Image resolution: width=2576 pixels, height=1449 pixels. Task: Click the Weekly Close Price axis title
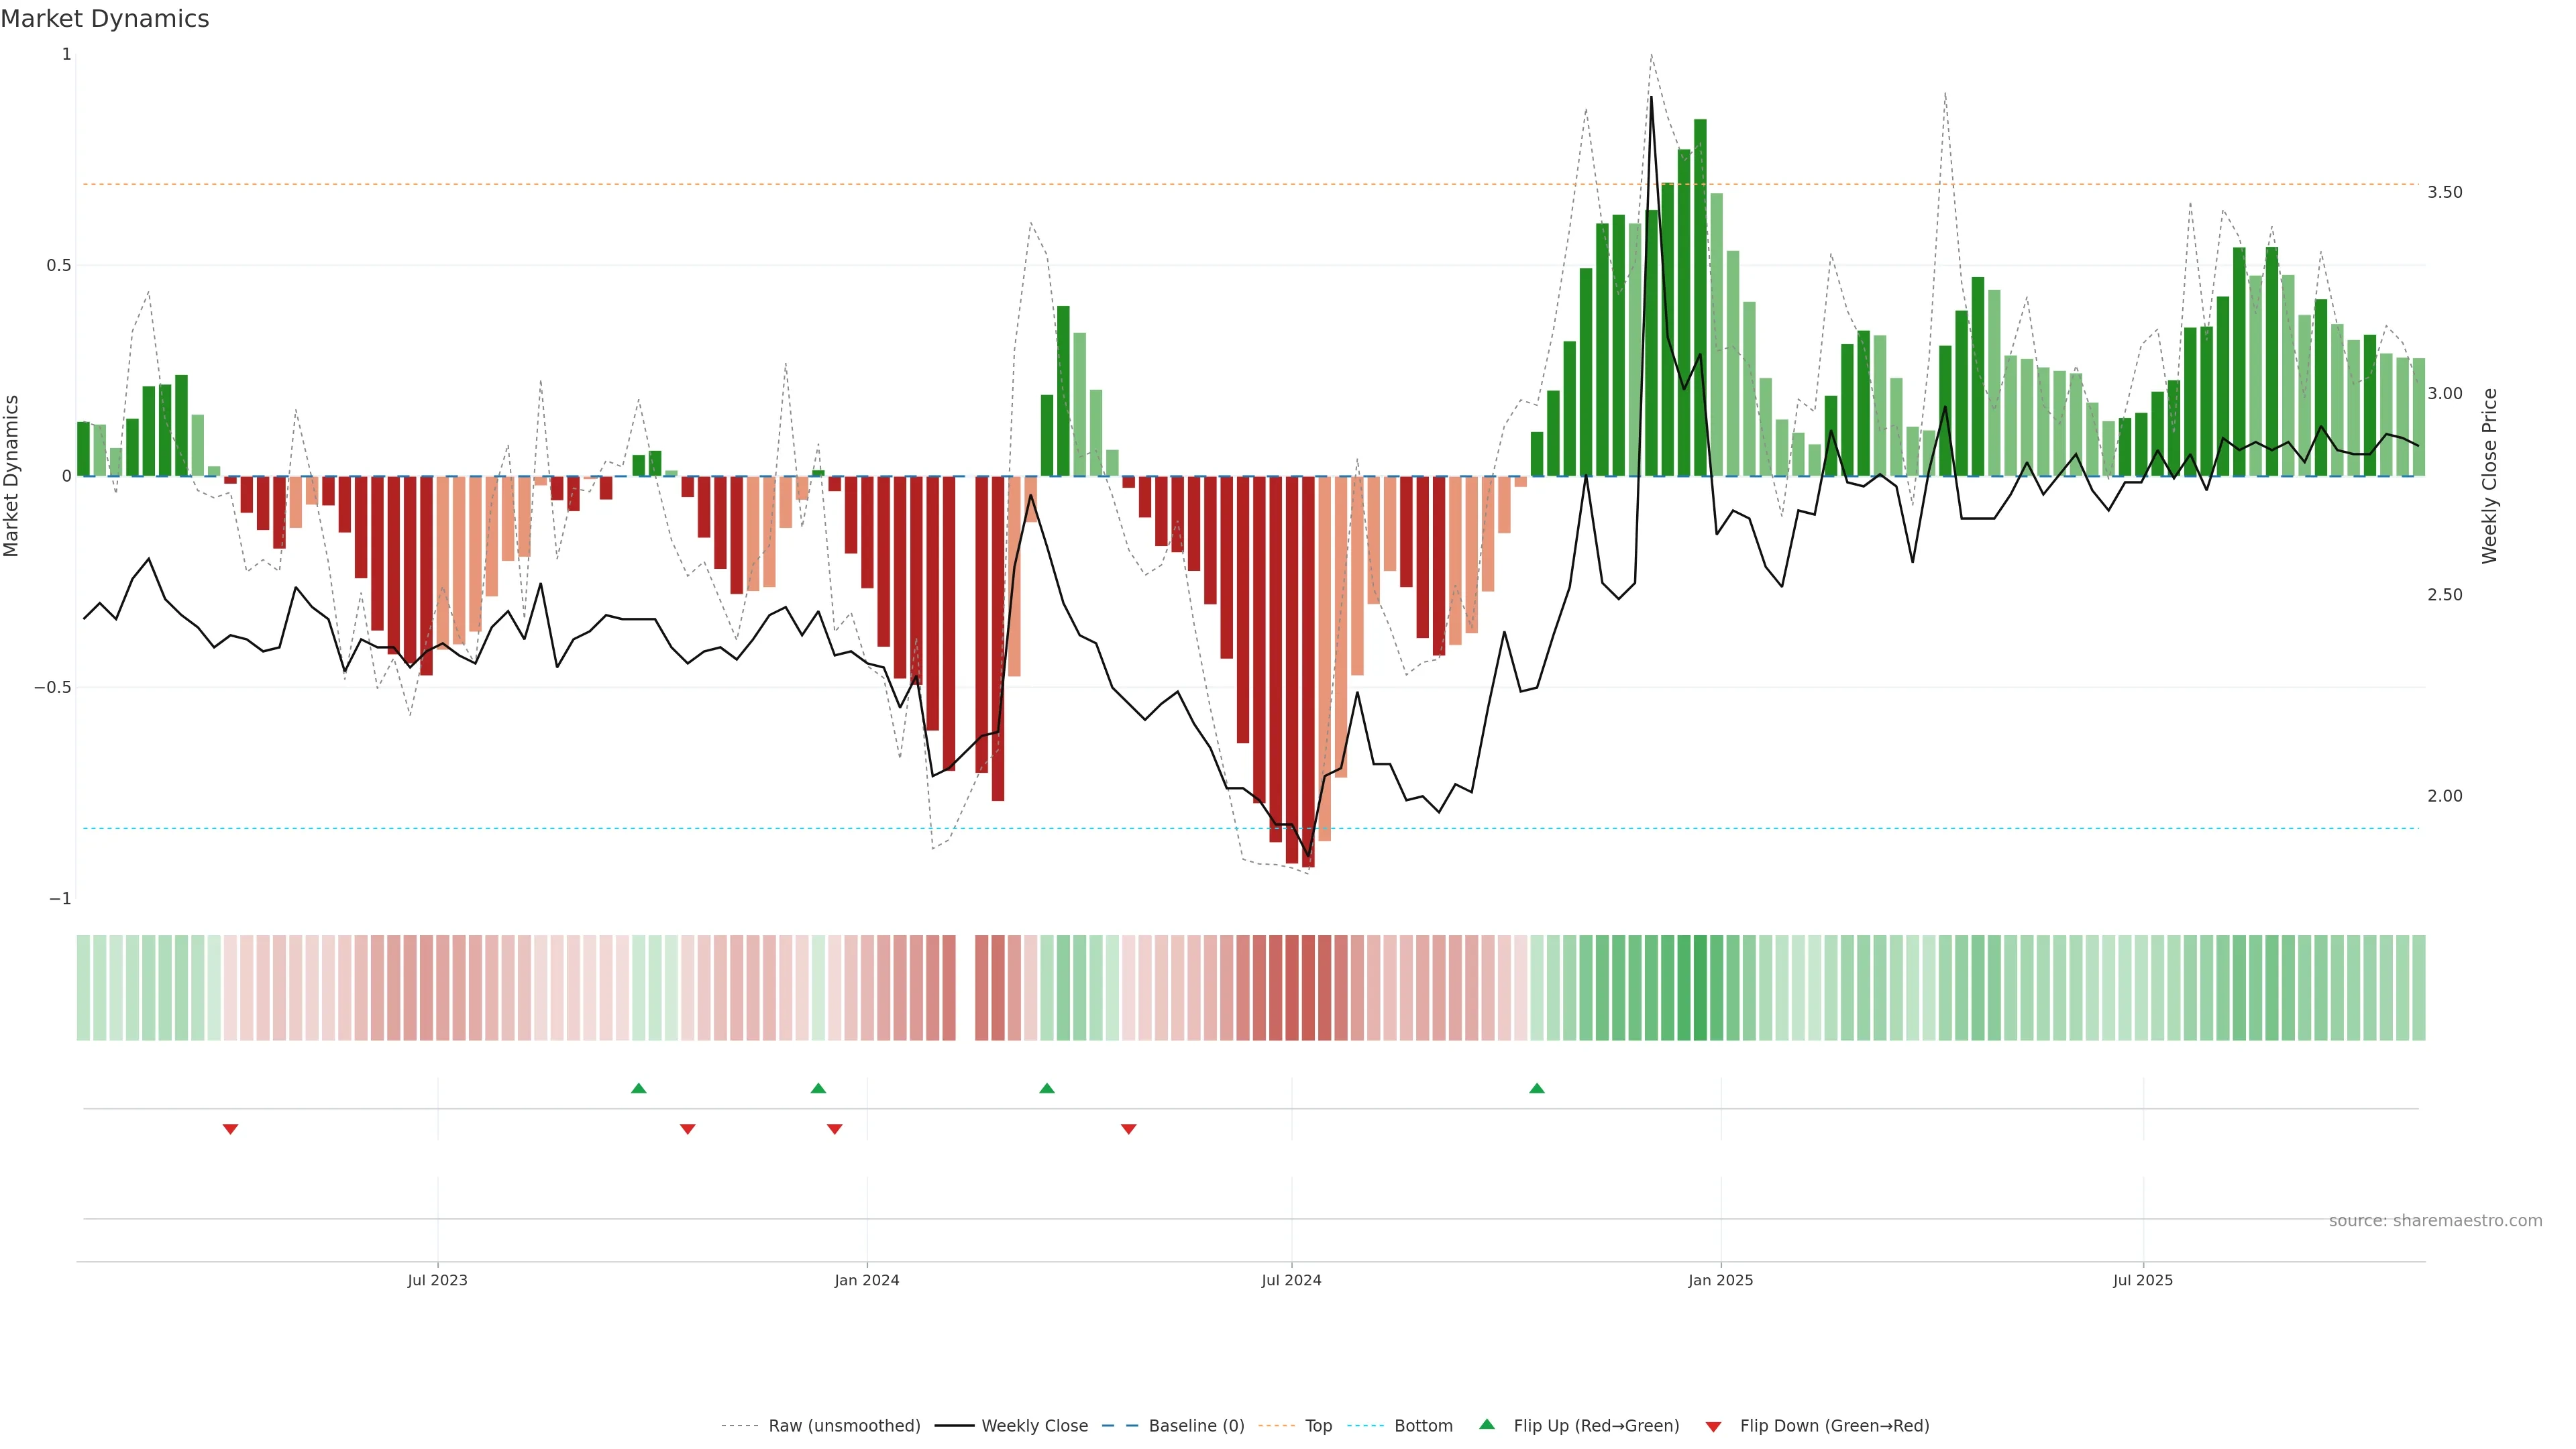pyautogui.click(x=2489, y=476)
